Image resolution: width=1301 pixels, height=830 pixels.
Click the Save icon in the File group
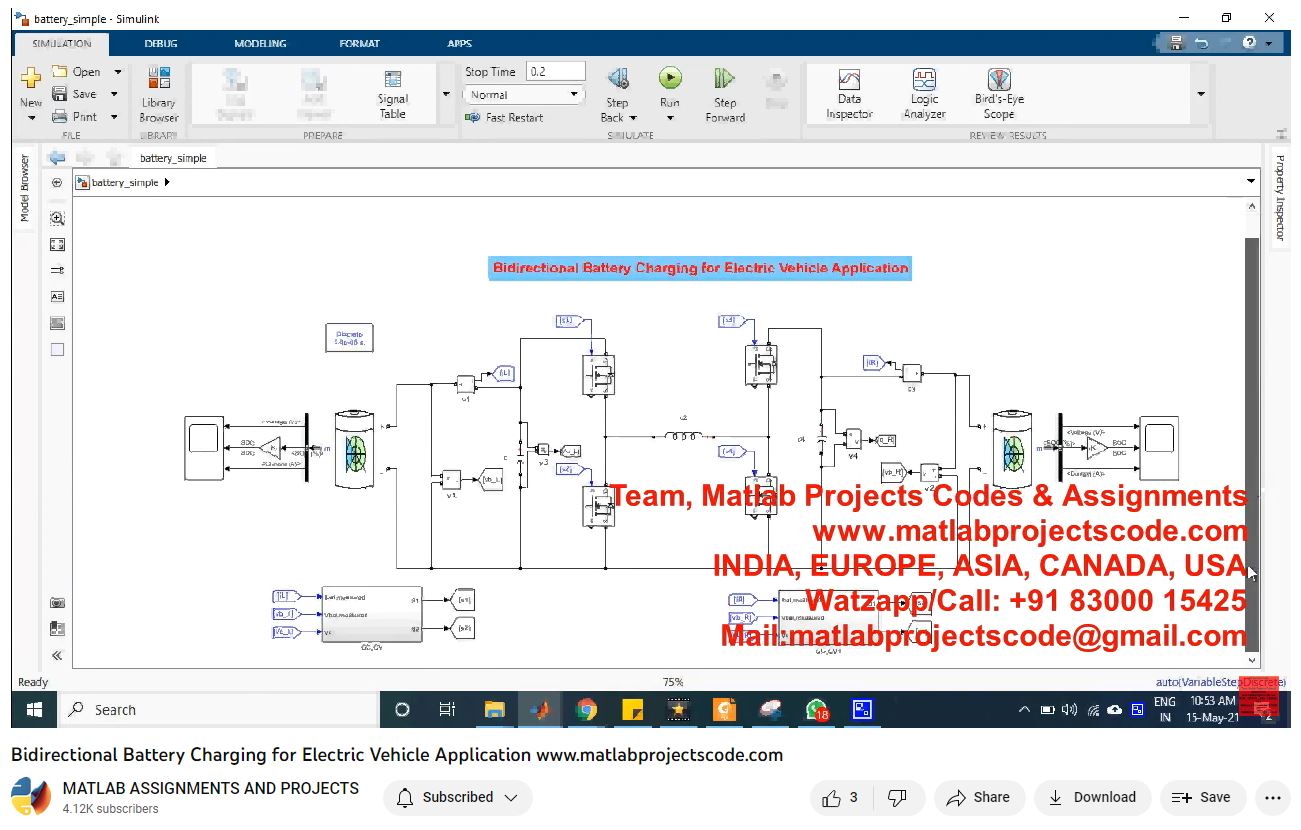click(x=59, y=94)
